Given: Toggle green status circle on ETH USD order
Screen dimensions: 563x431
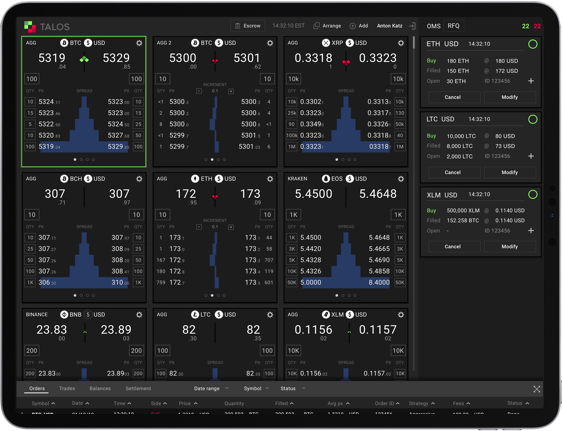Looking at the screenshot, I should [533, 44].
